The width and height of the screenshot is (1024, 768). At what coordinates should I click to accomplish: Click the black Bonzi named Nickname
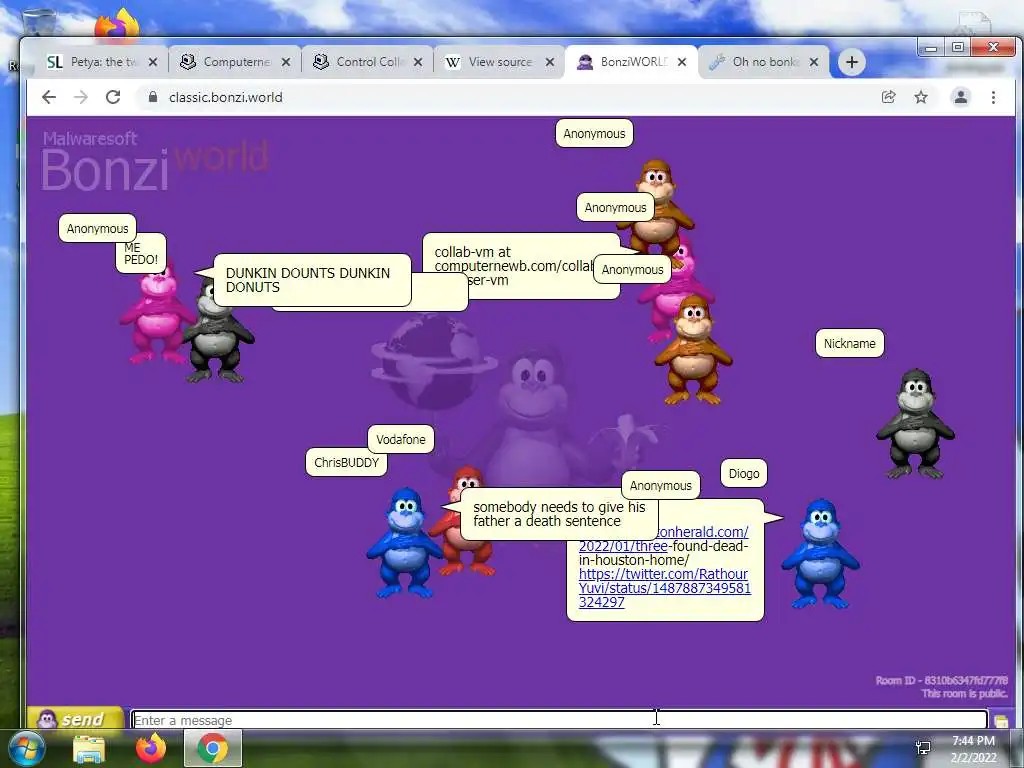[x=915, y=424]
